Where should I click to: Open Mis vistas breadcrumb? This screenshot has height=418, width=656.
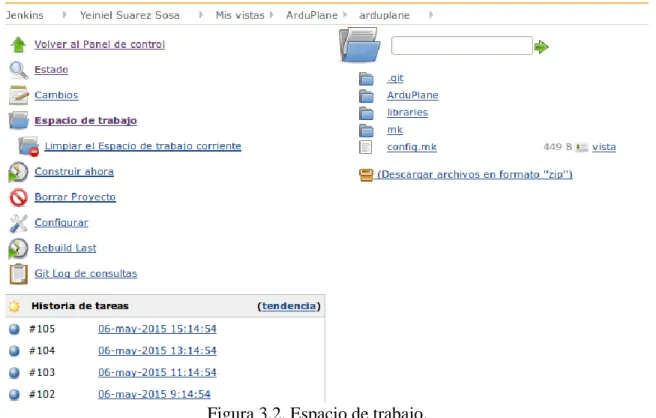pyautogui.click(x=240, y=15)
